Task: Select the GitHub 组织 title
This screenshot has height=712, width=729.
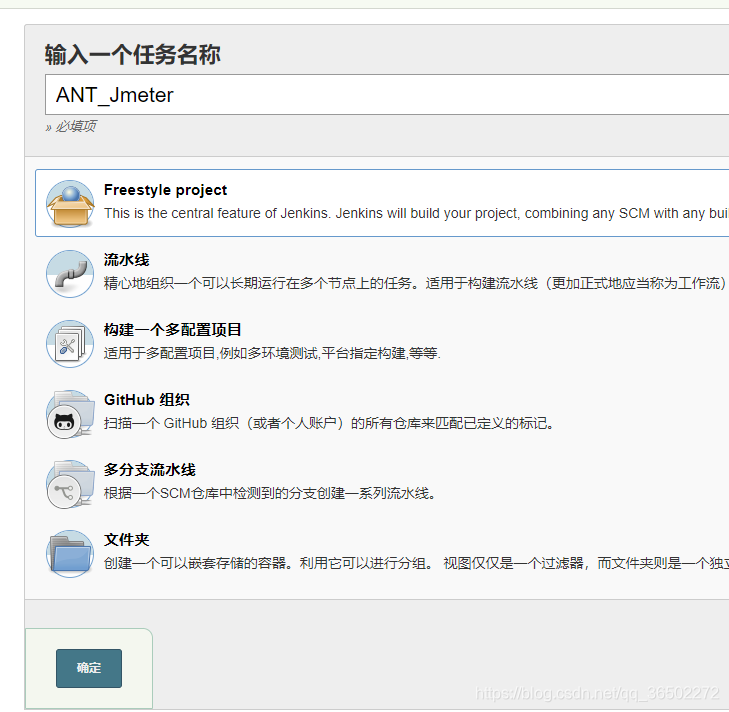Action: point(147,399)
